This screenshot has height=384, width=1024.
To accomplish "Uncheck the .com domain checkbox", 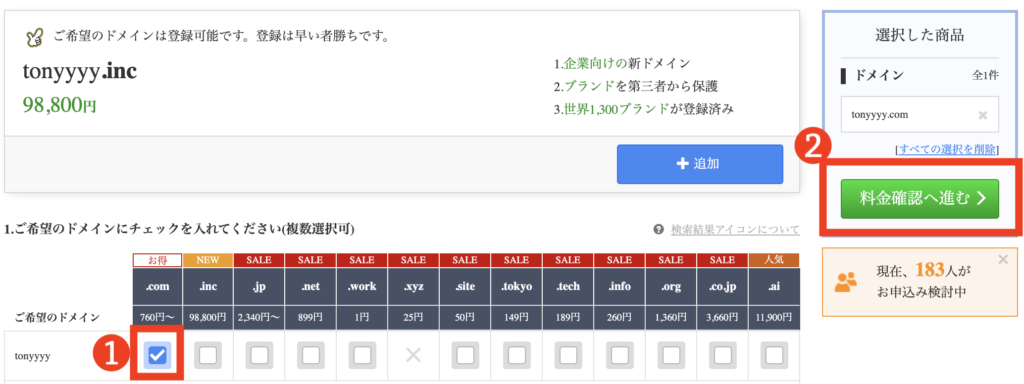I will (157, 355).
